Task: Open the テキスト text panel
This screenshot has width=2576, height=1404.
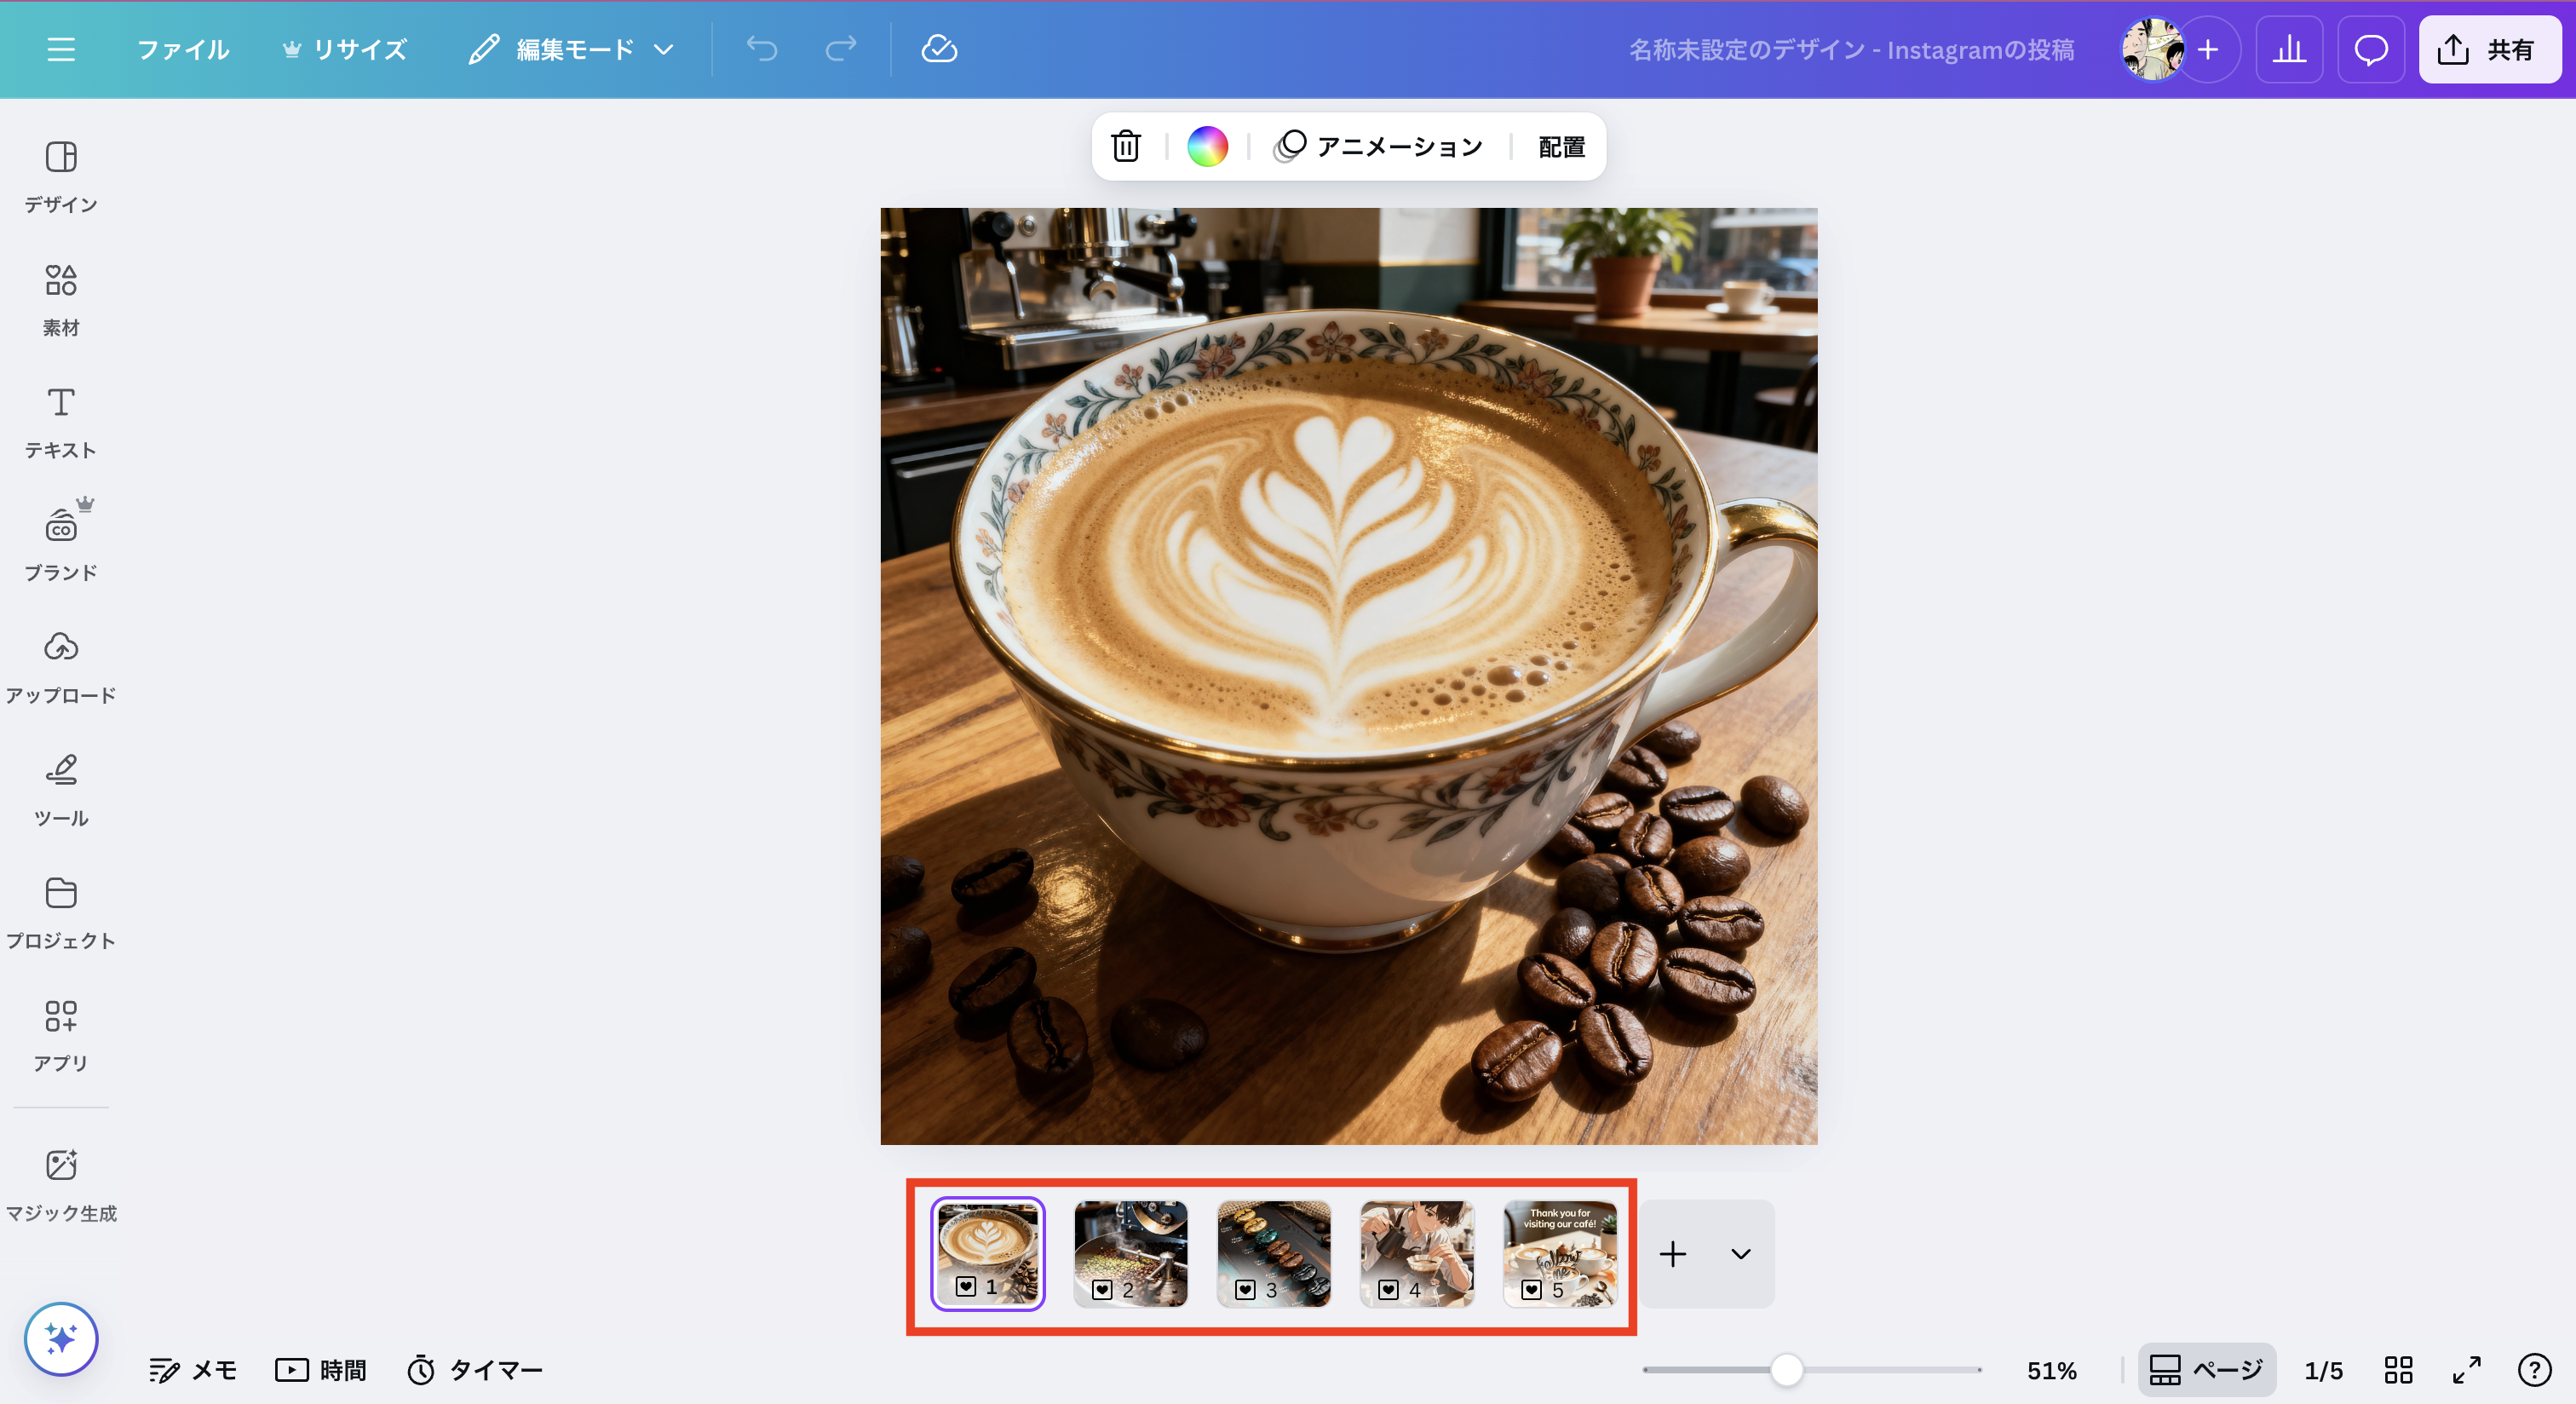Action: click(x=60, y=422)
